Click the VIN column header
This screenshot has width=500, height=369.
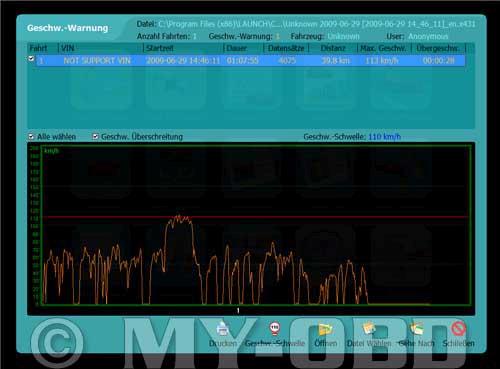coord(101,48)
